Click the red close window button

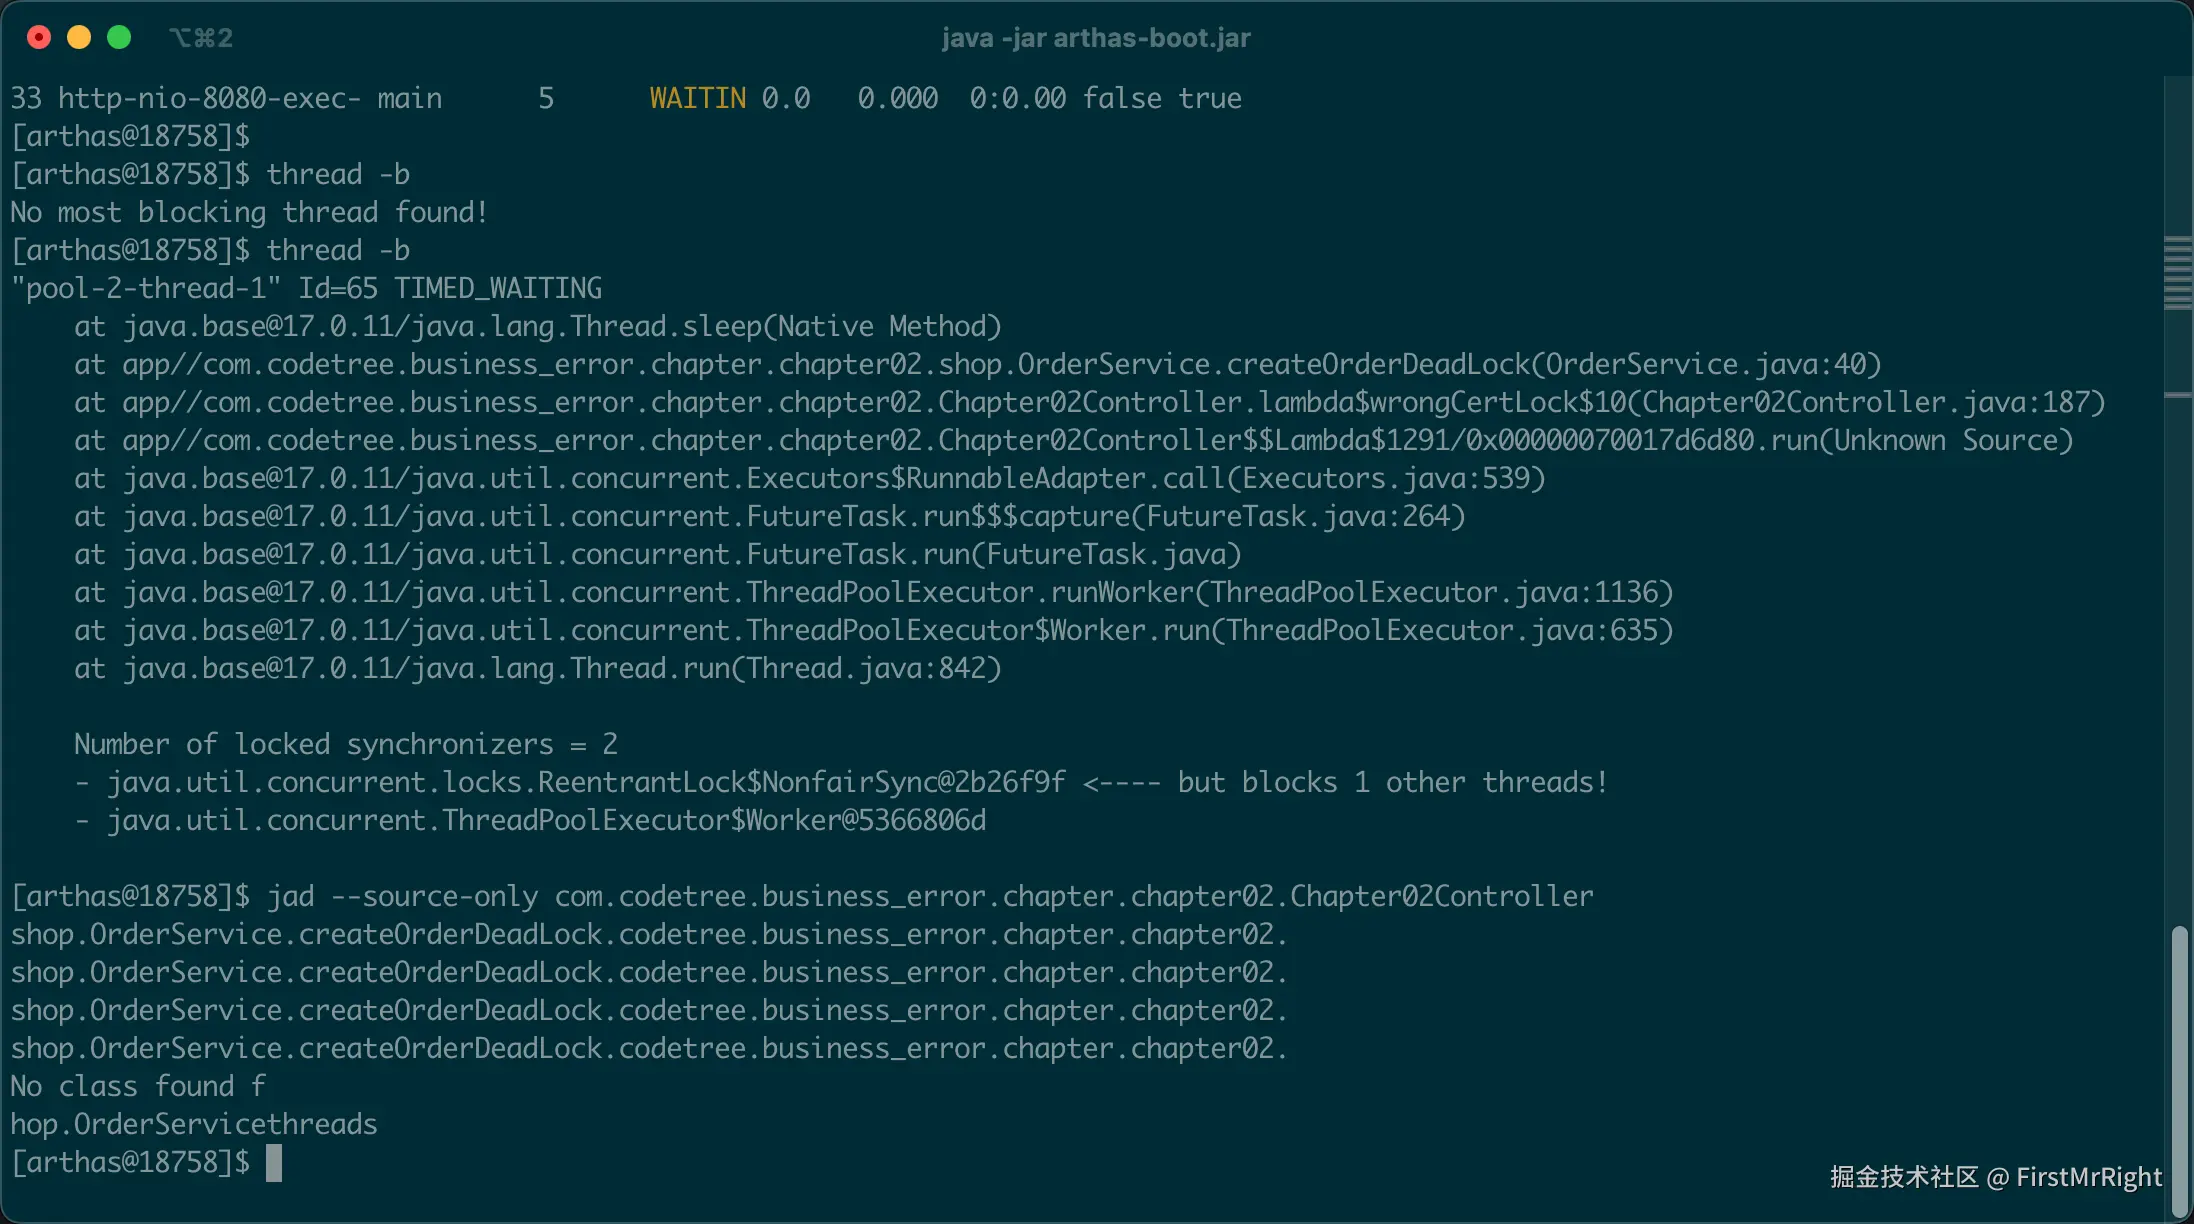point(39,38)
